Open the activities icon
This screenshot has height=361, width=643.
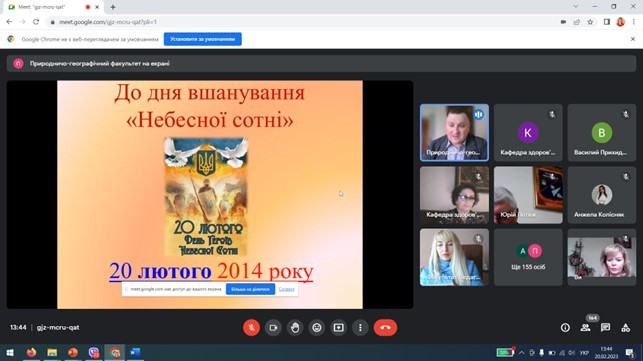(625, 327)
